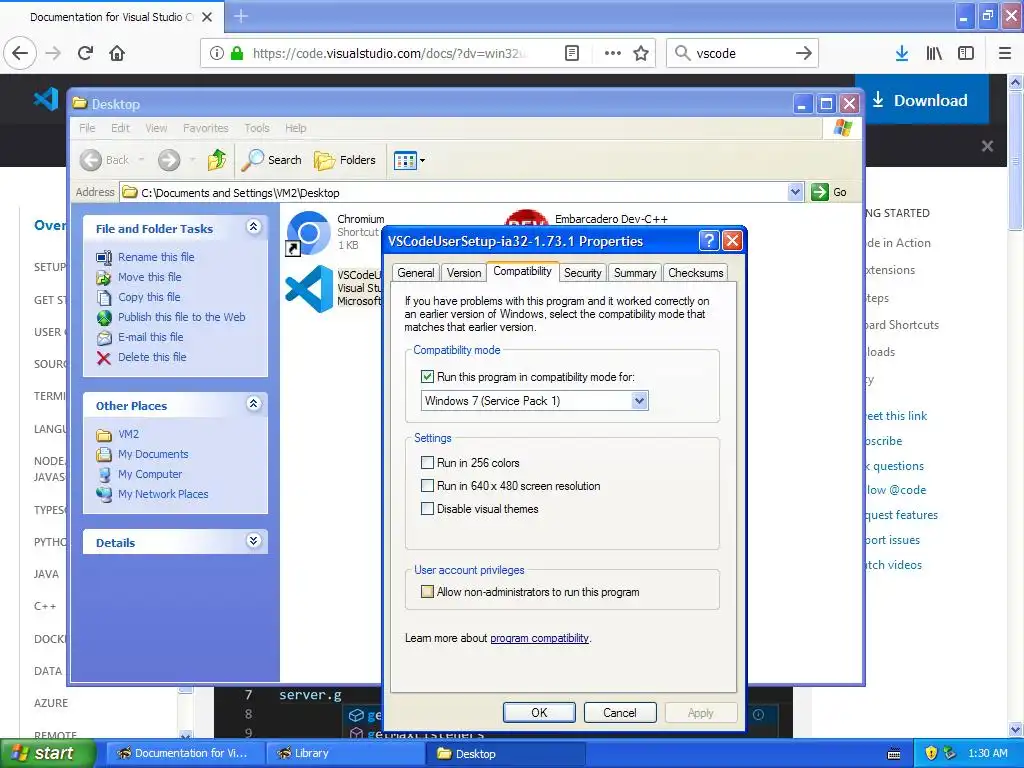Switch to Summary tab
1024x768 pixels.
point(635,273)
